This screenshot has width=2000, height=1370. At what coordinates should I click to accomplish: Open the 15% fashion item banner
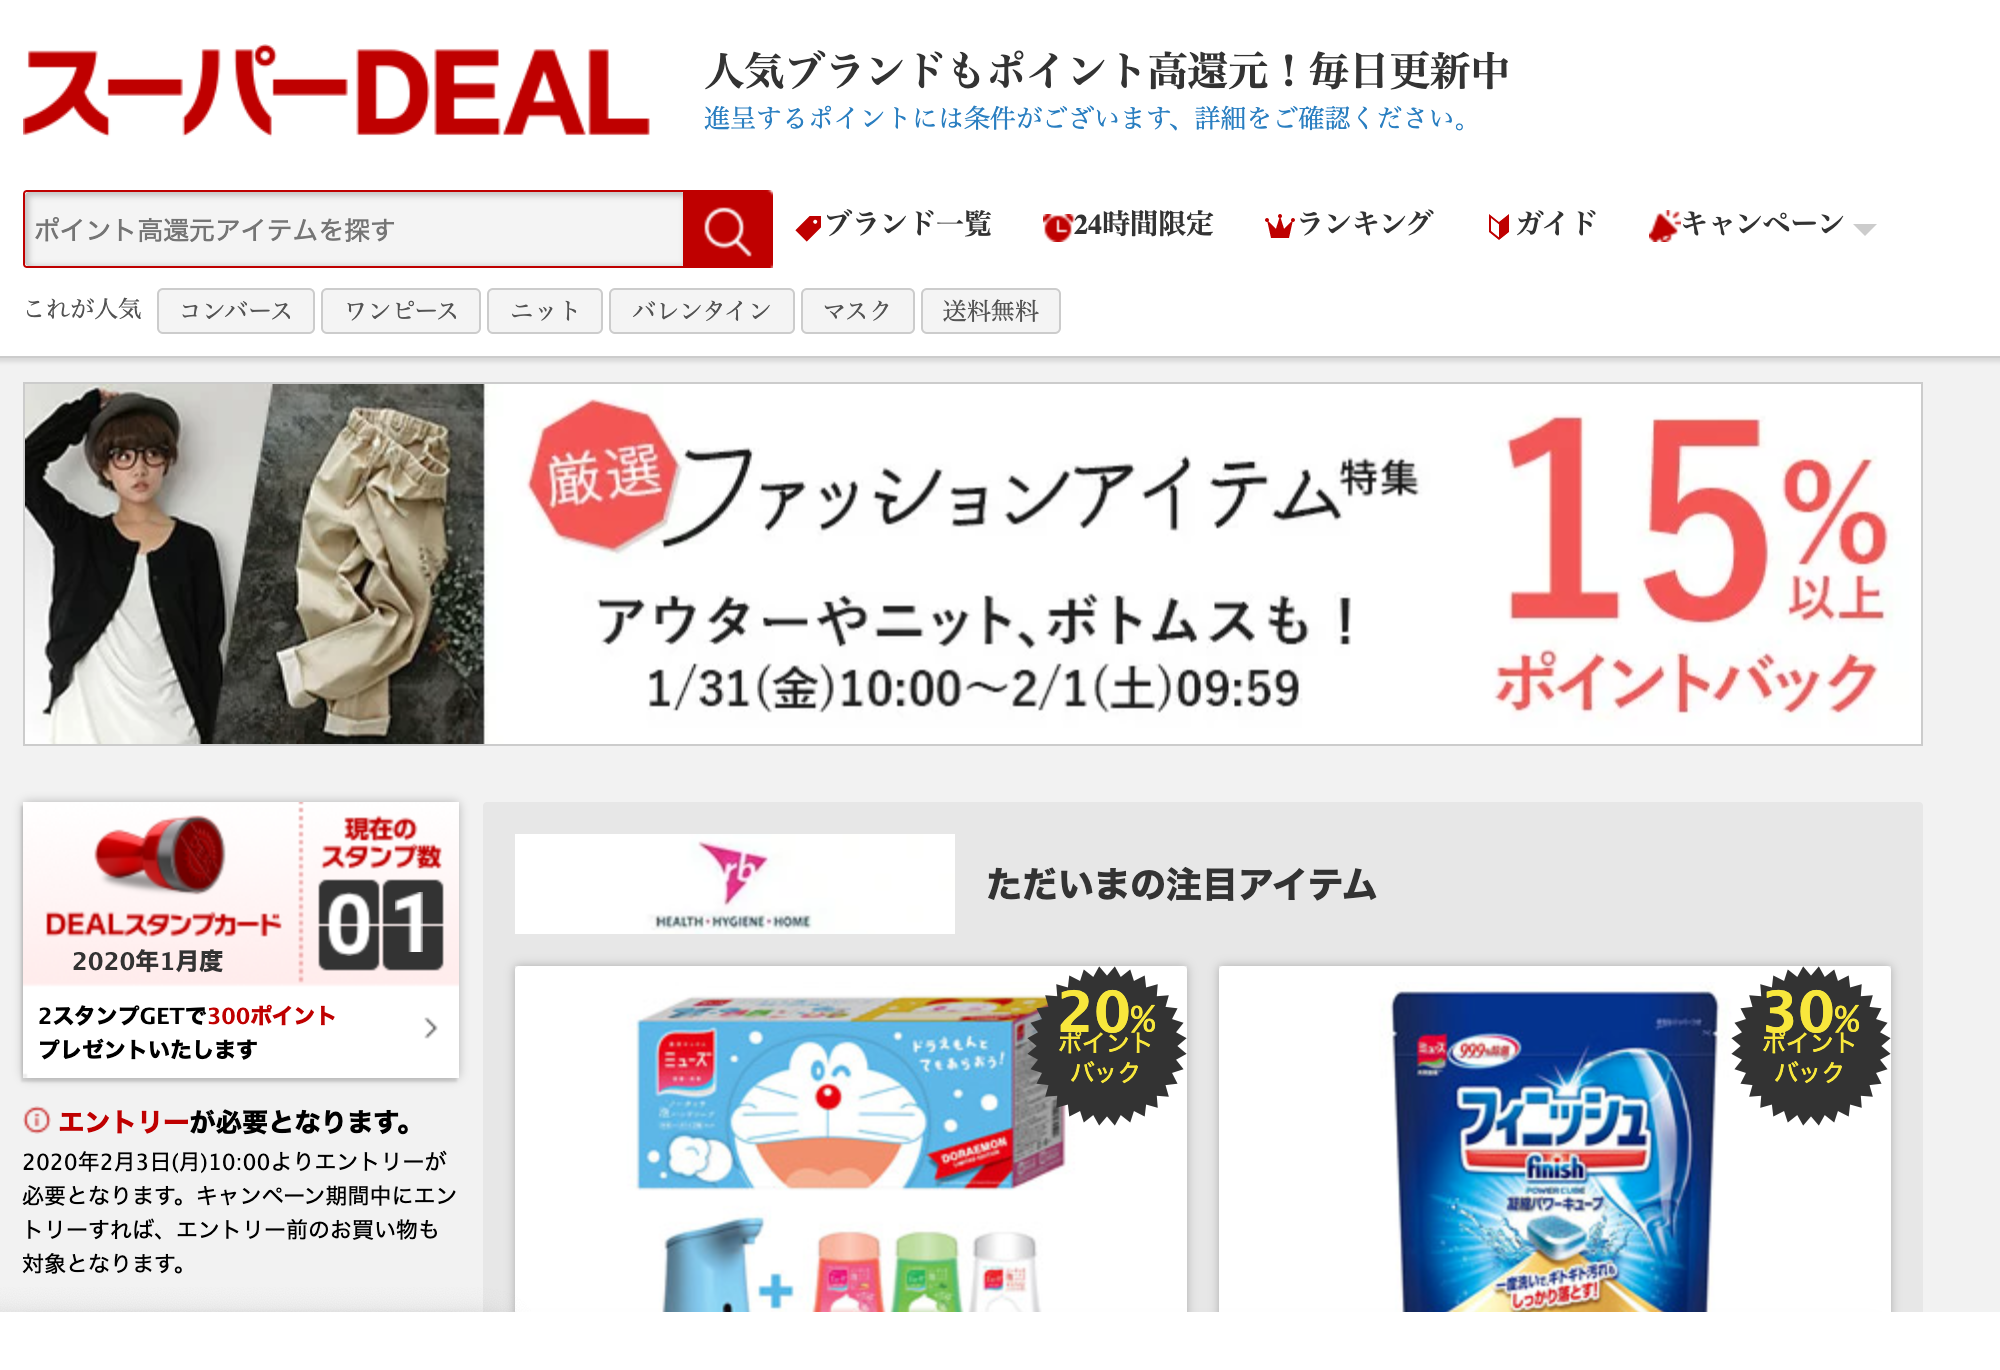(x=972, y=564)
